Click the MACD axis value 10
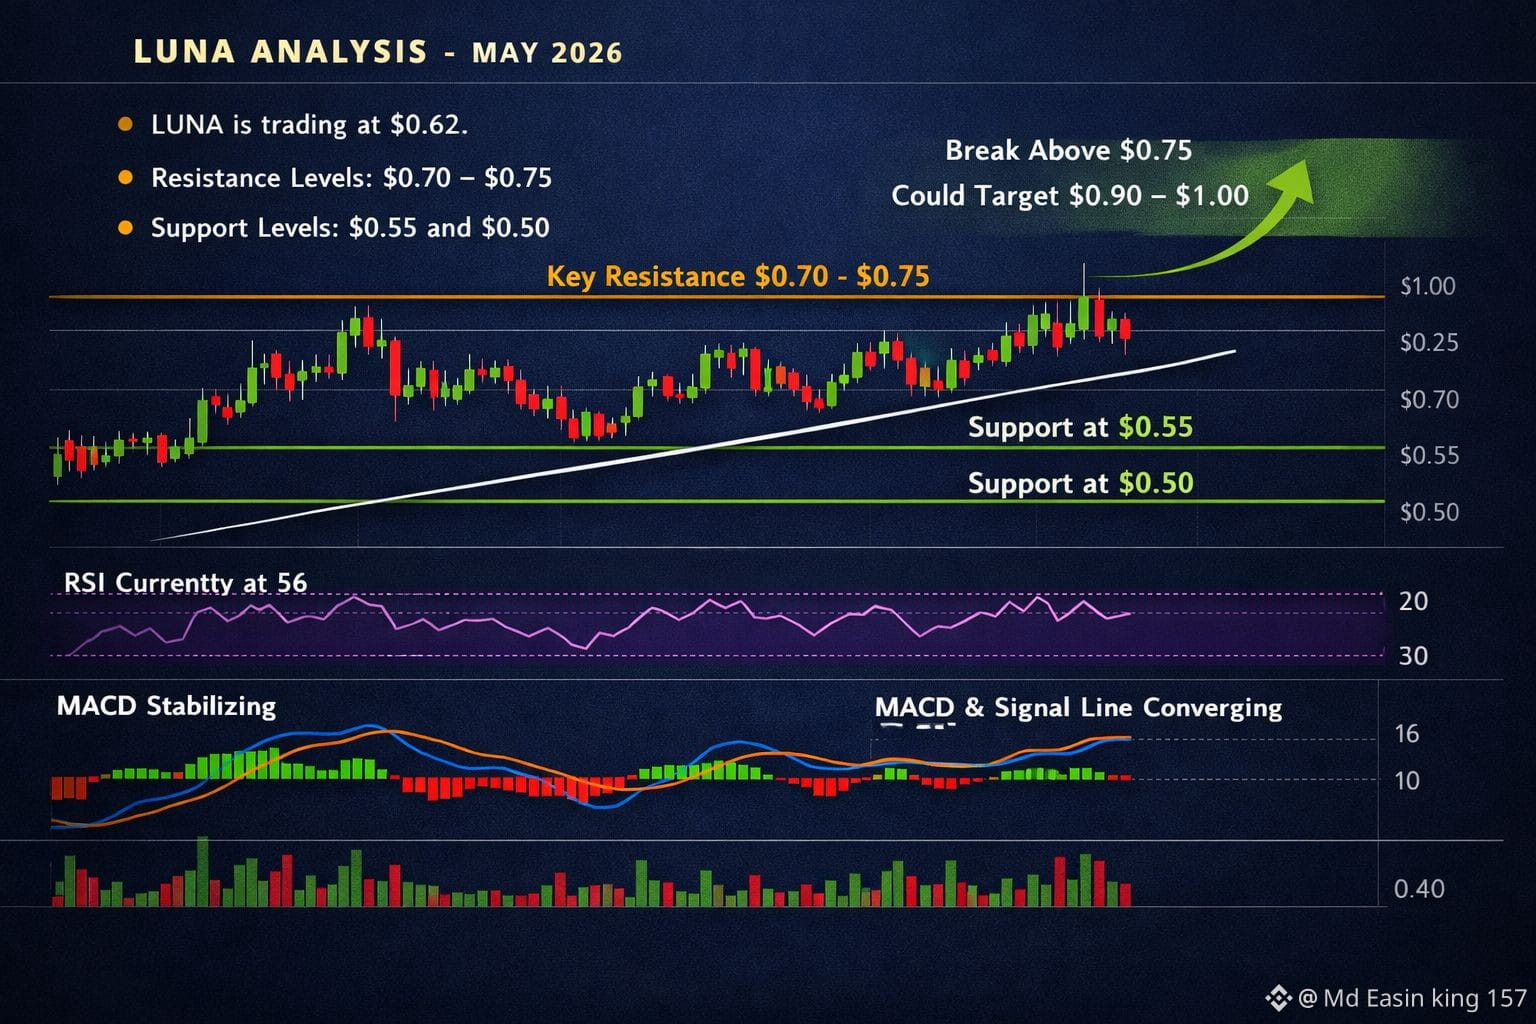 point(1406,781)
